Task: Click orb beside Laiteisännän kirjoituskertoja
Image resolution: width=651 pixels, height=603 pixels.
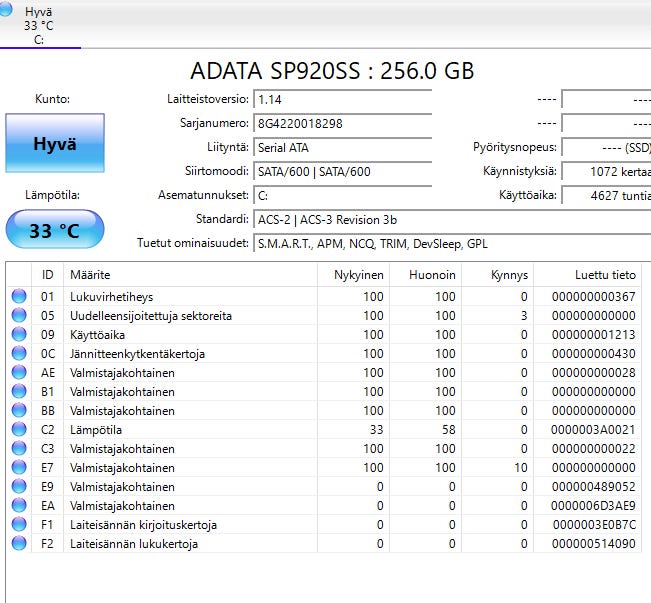Action: 19,525
